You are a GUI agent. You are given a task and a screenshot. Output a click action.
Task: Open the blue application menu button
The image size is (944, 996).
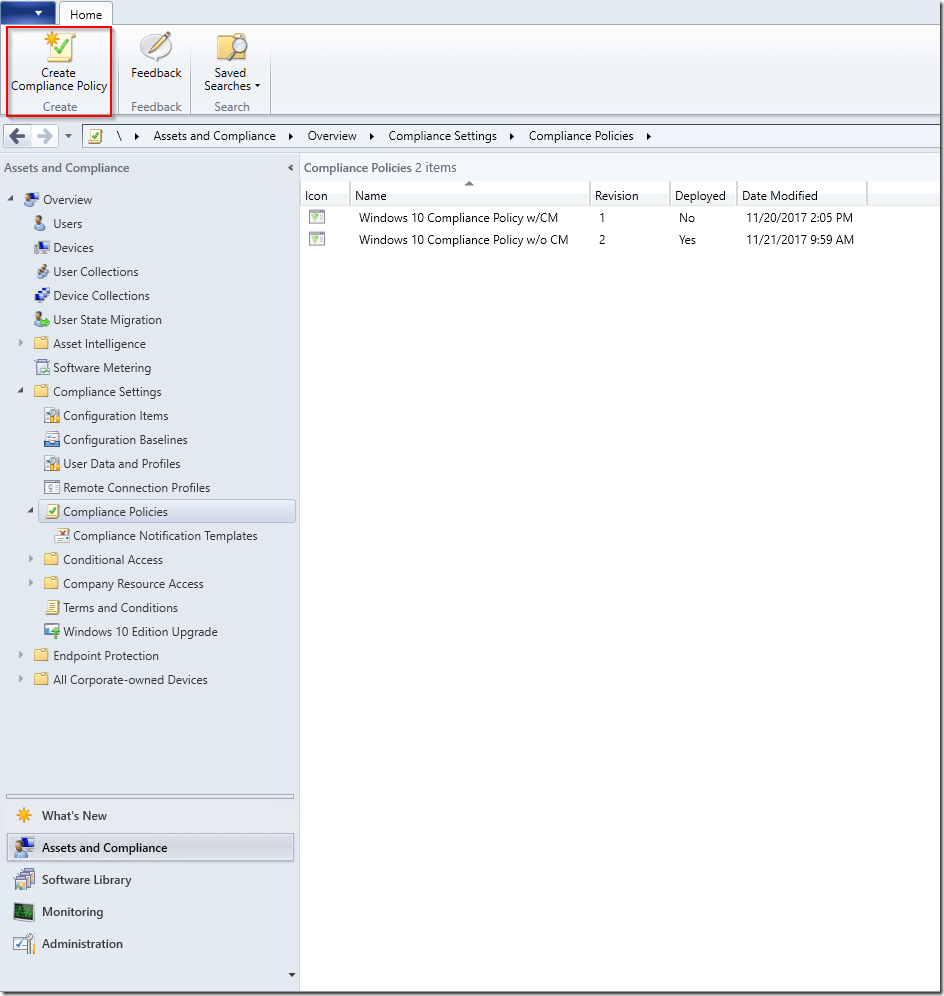coord(29,13)
